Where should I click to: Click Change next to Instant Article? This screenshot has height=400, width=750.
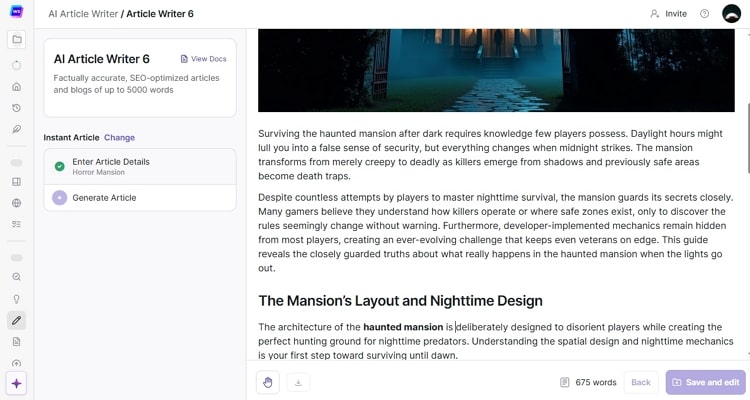tap(120, 137)
